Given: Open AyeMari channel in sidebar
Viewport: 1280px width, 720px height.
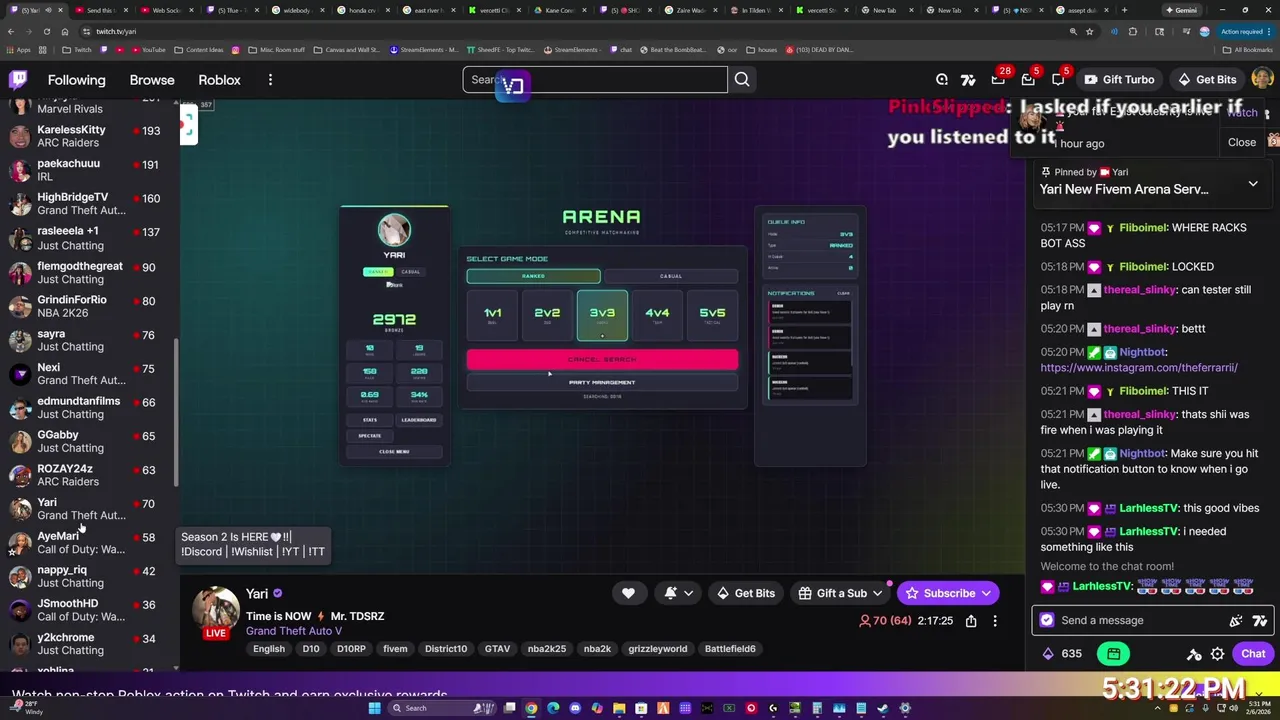Looking at the screenshot, I should [88, 542].
